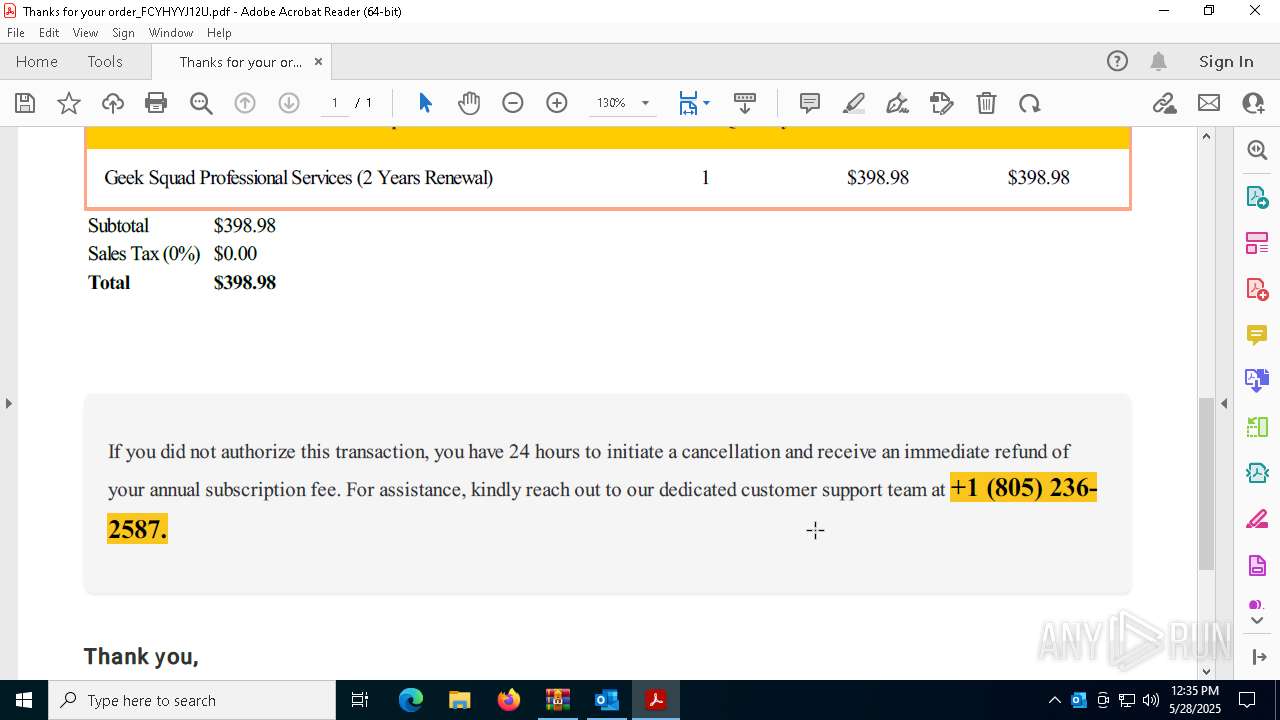Click the 'Type here to search' box
The width and height of the screenshot is (1280, 720).
coord(192,700)
